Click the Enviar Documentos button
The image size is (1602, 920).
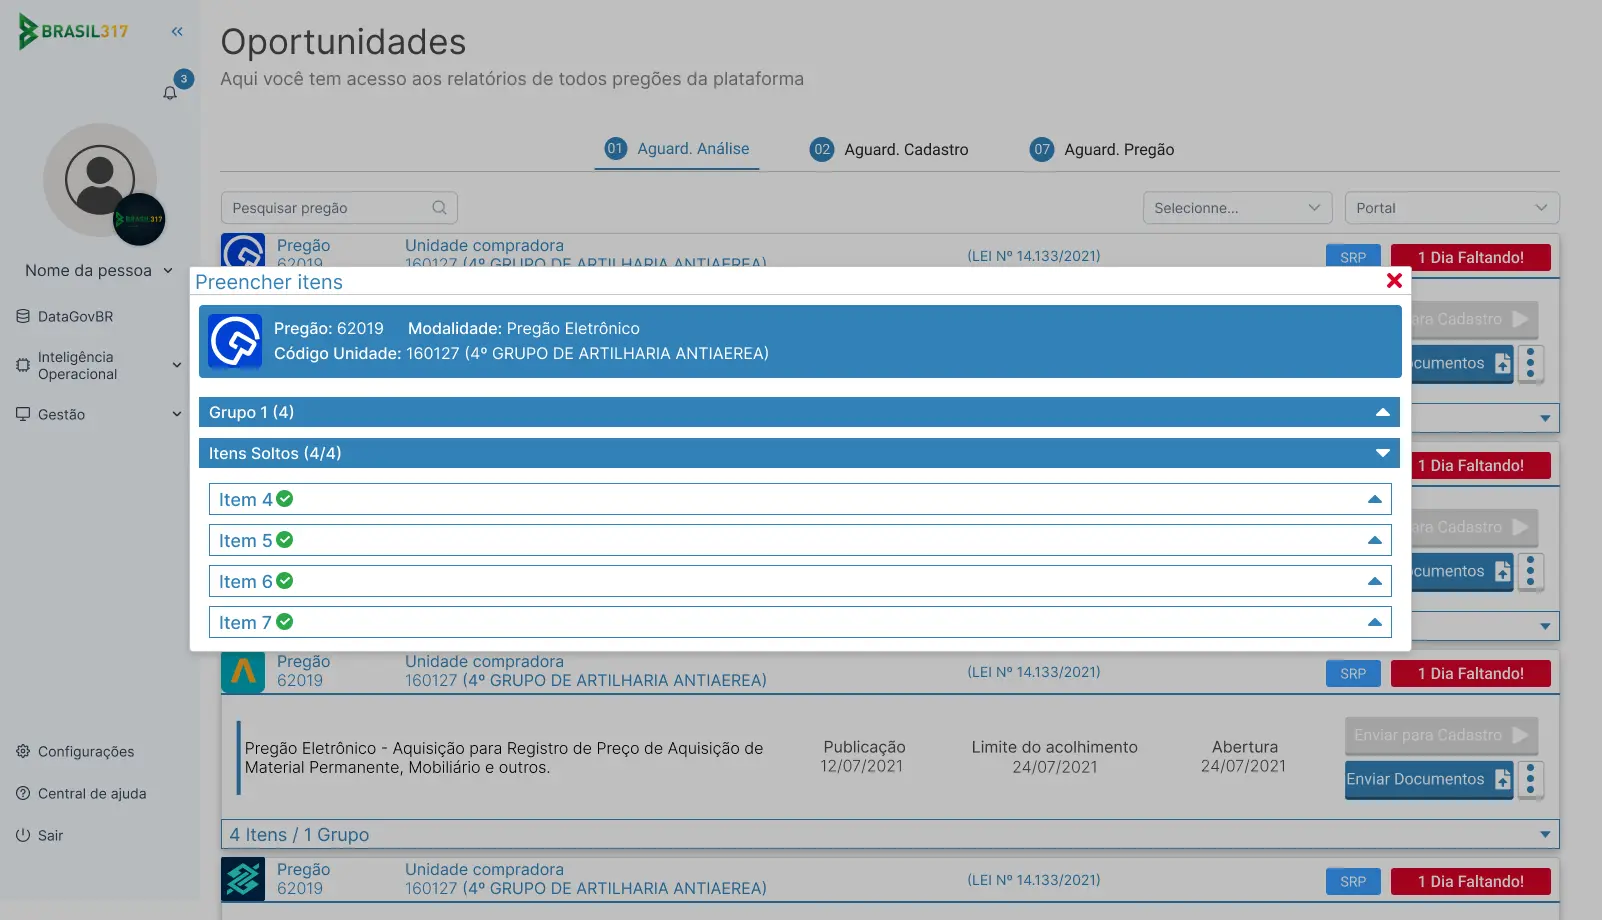click(1428, 780)
